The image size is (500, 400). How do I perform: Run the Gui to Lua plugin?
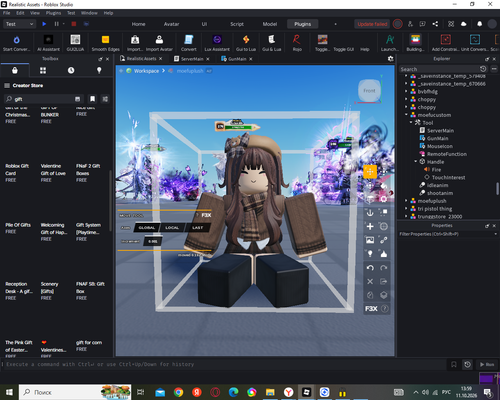coord(246,43)
